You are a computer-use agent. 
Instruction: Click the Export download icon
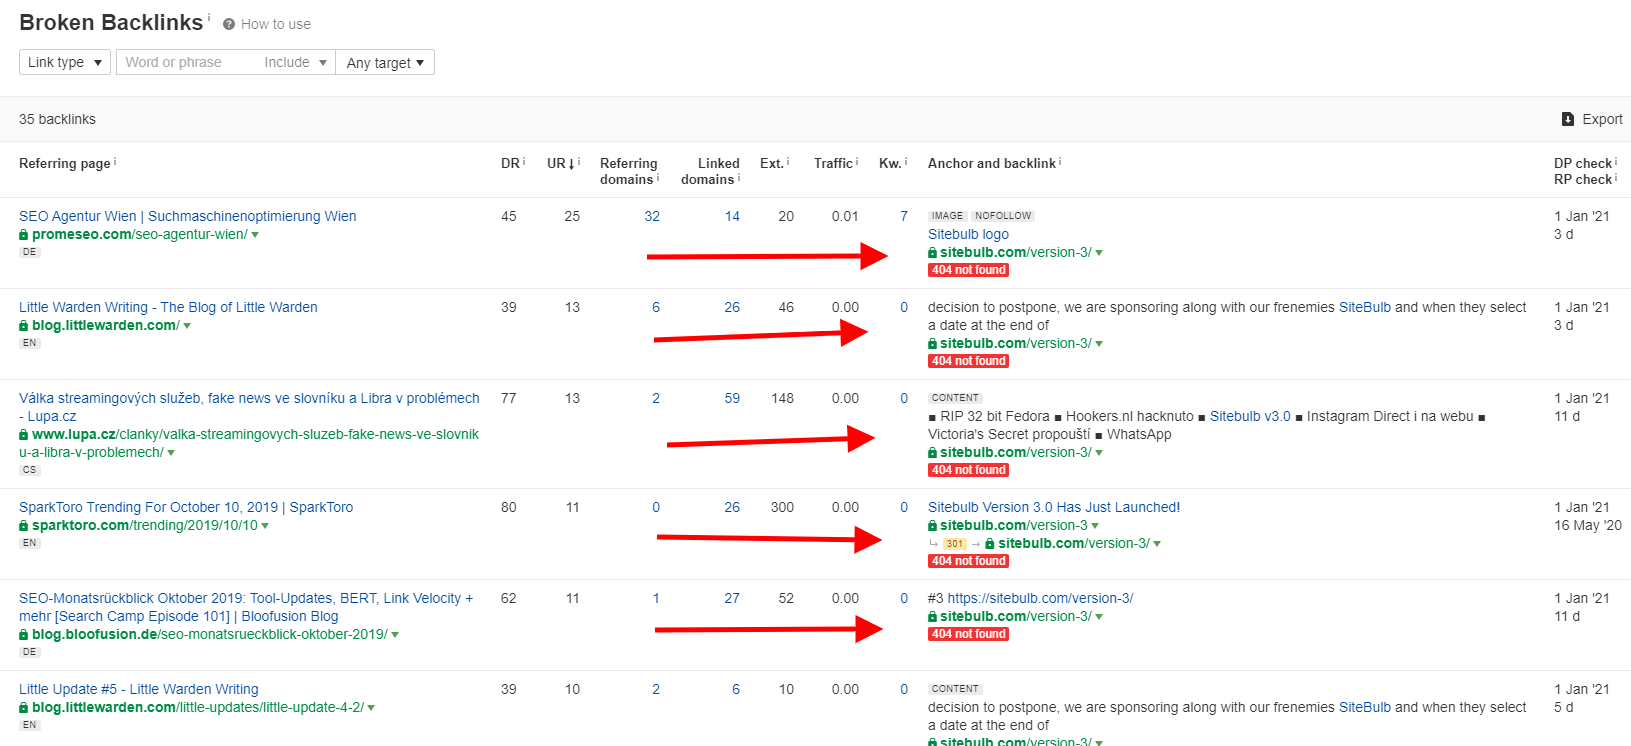pos(1568,119)
